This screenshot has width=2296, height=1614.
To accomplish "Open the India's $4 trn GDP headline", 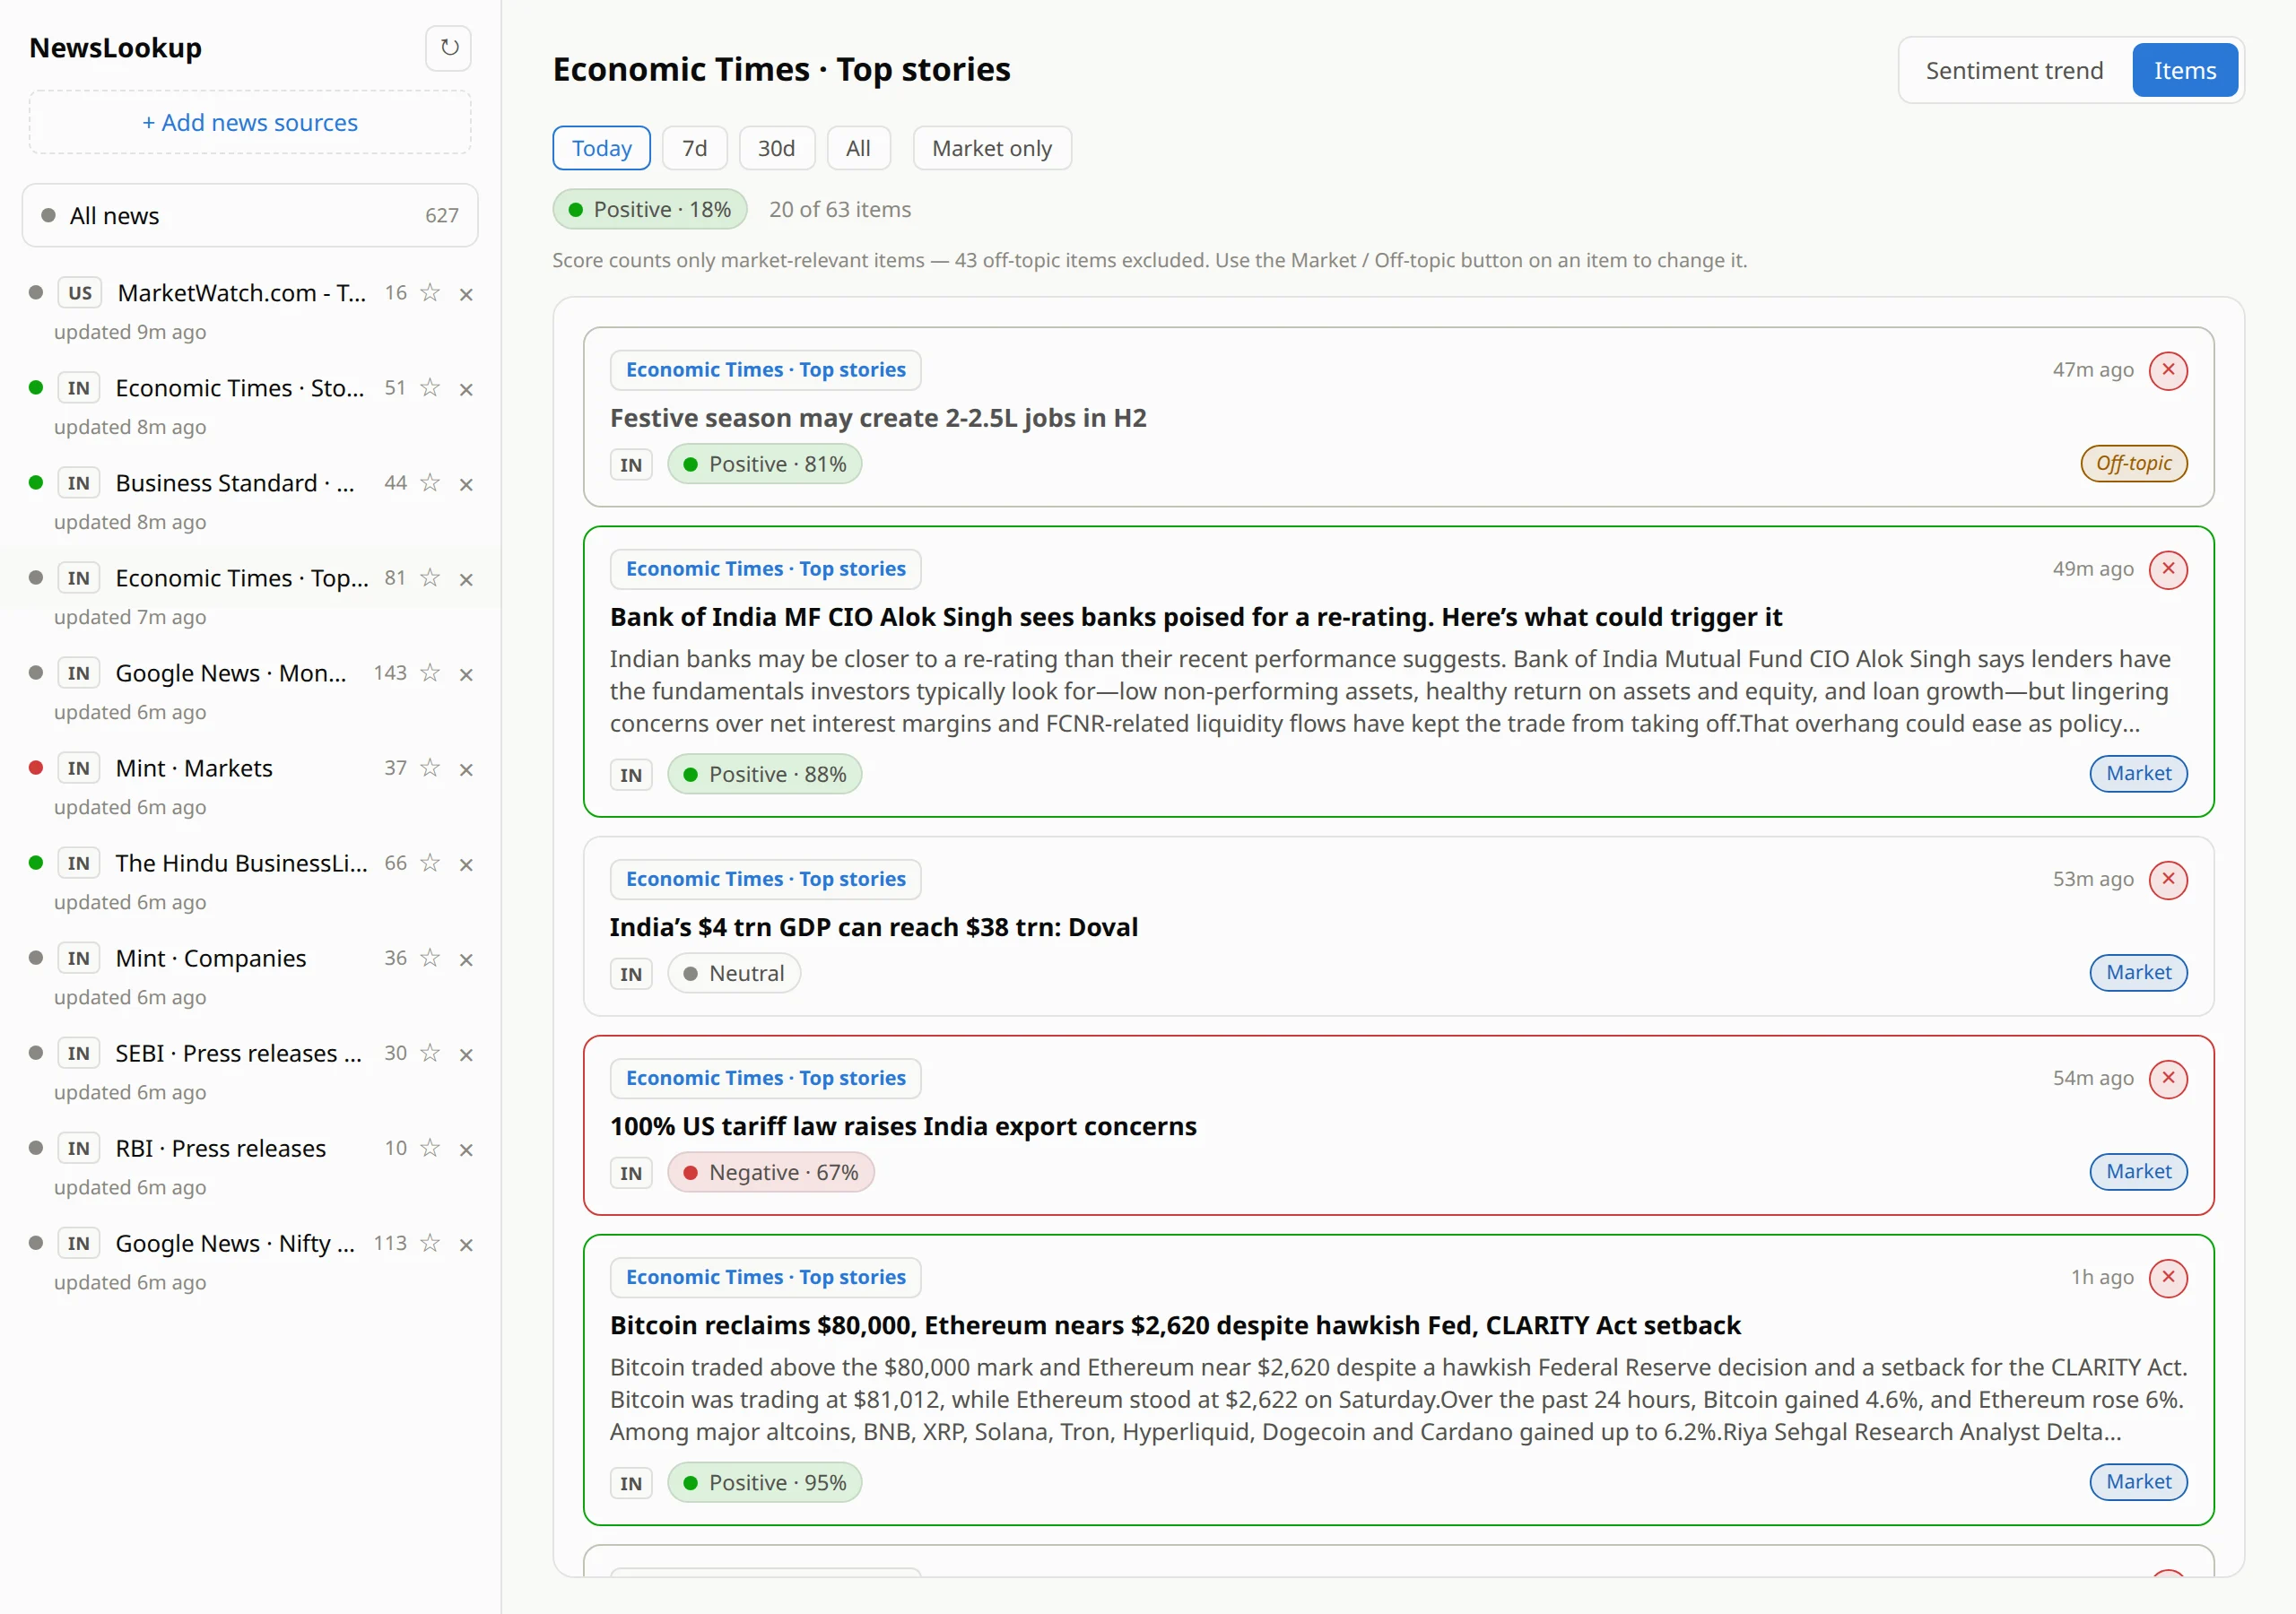I will click(x=874, y=926).
